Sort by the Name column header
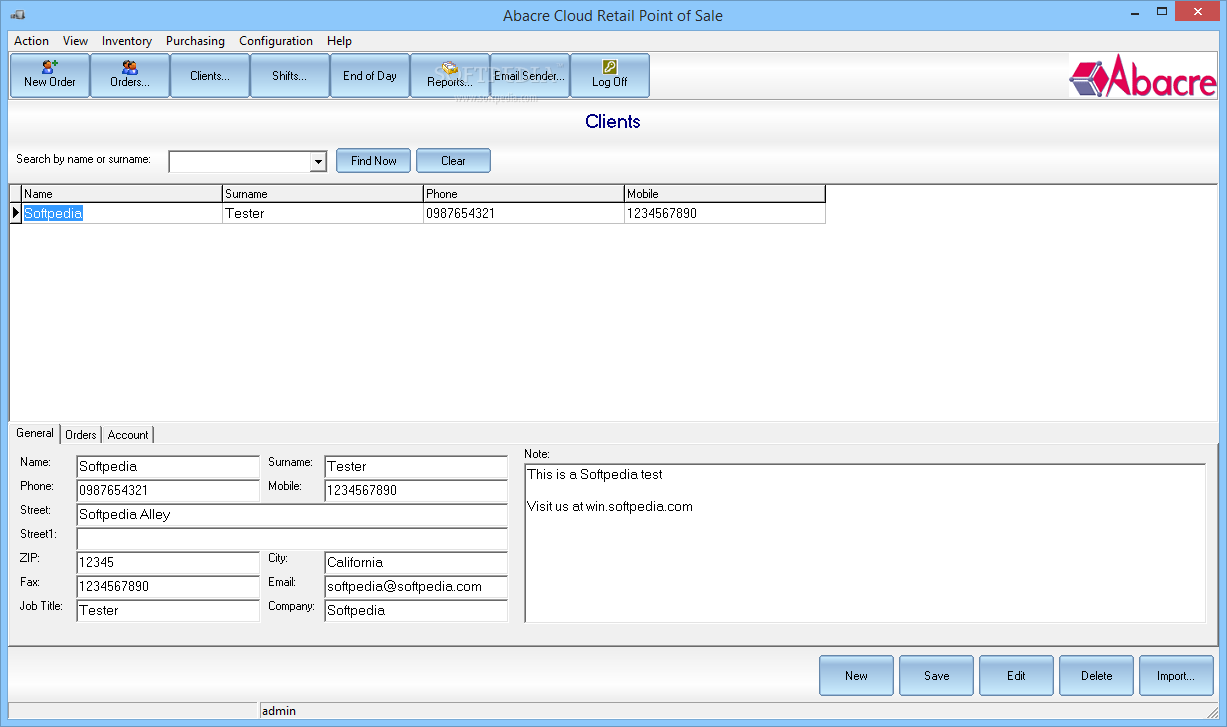This screenshot has width=1227, height=727. tap(122, 194)
